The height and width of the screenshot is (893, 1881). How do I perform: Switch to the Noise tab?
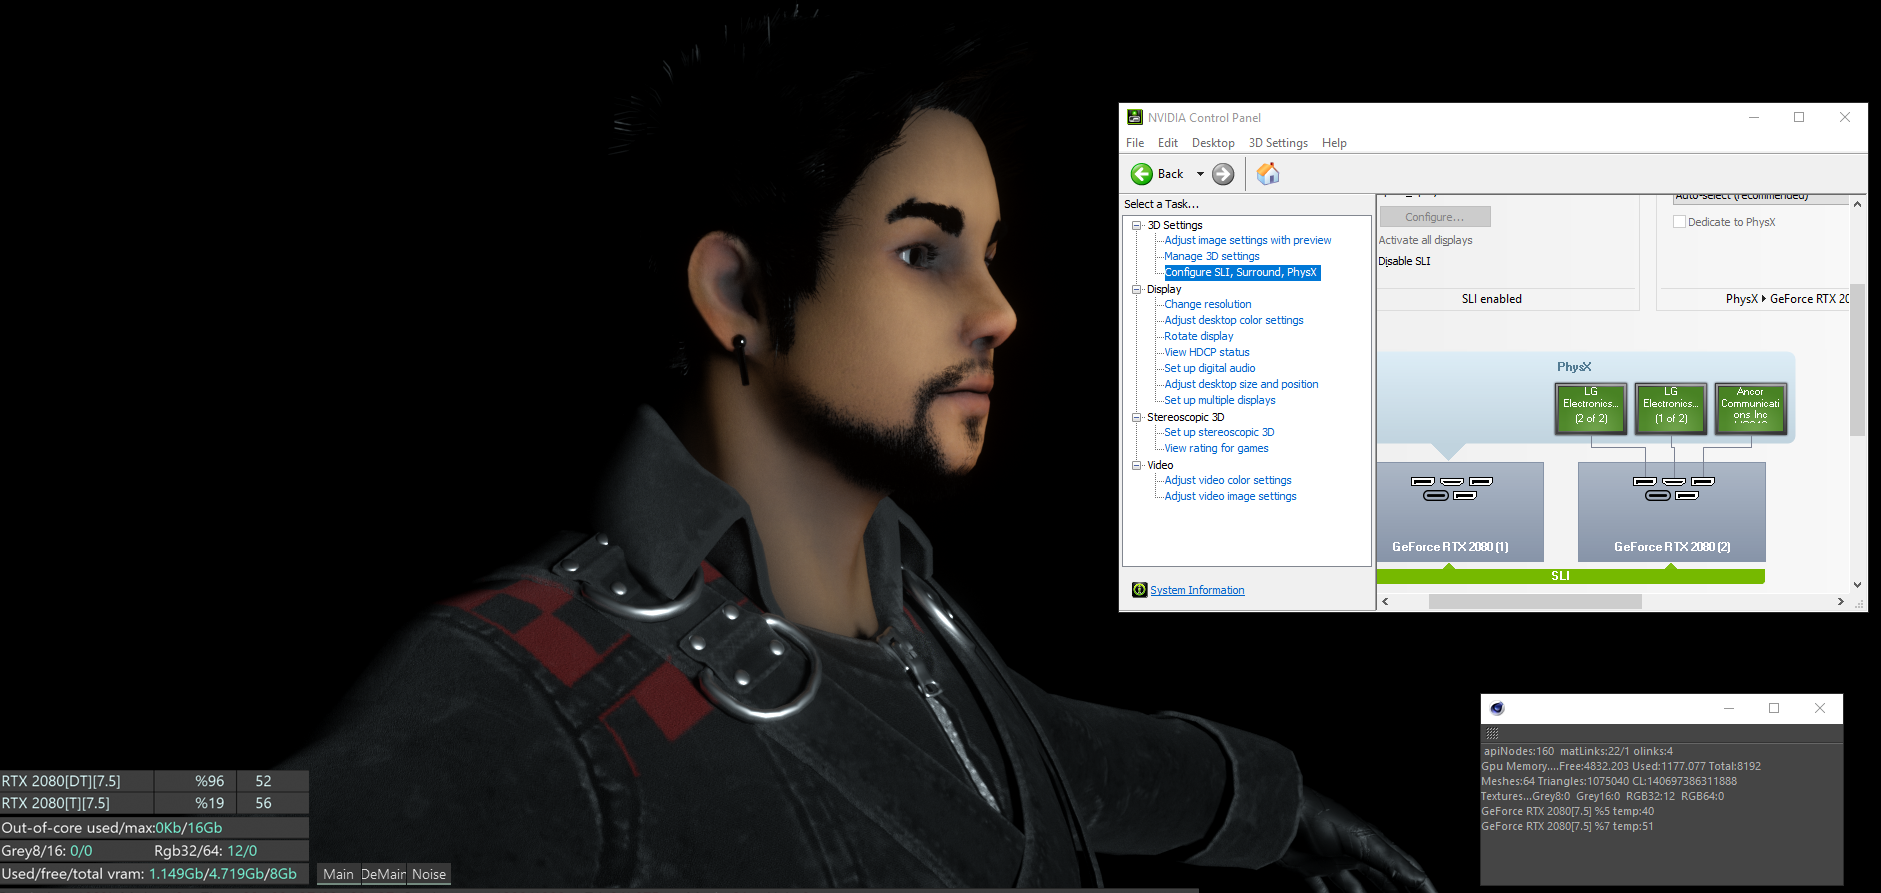(429, 874)
